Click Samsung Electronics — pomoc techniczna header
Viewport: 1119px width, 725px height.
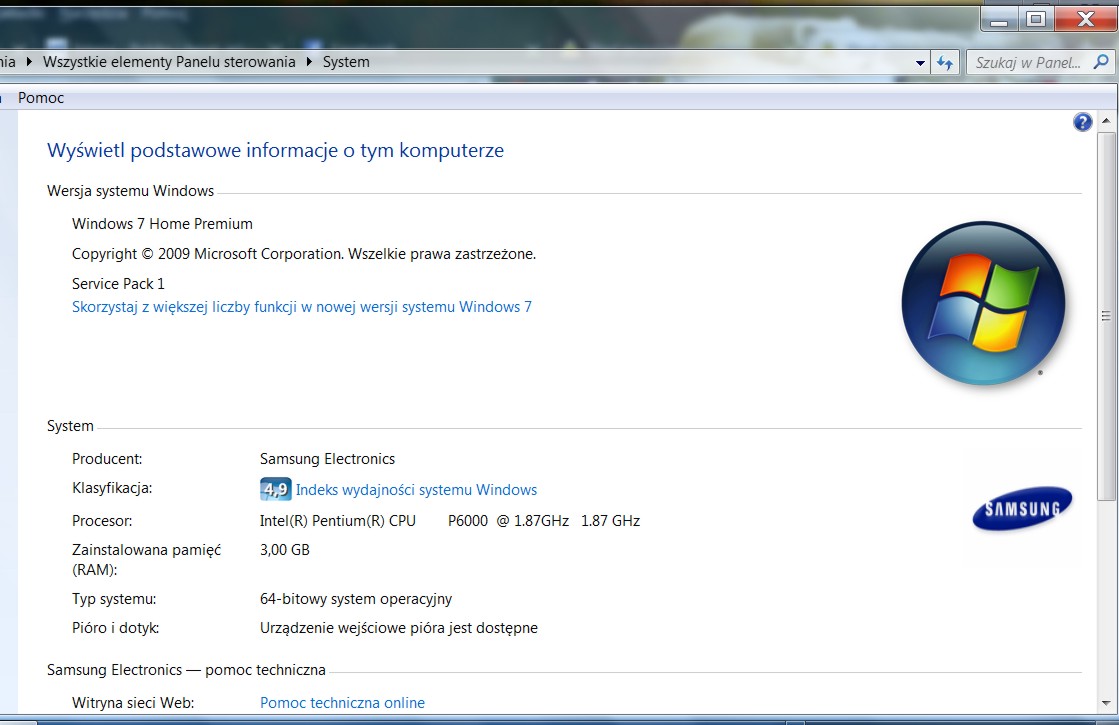pyautogui.click(x=186, y=669)
